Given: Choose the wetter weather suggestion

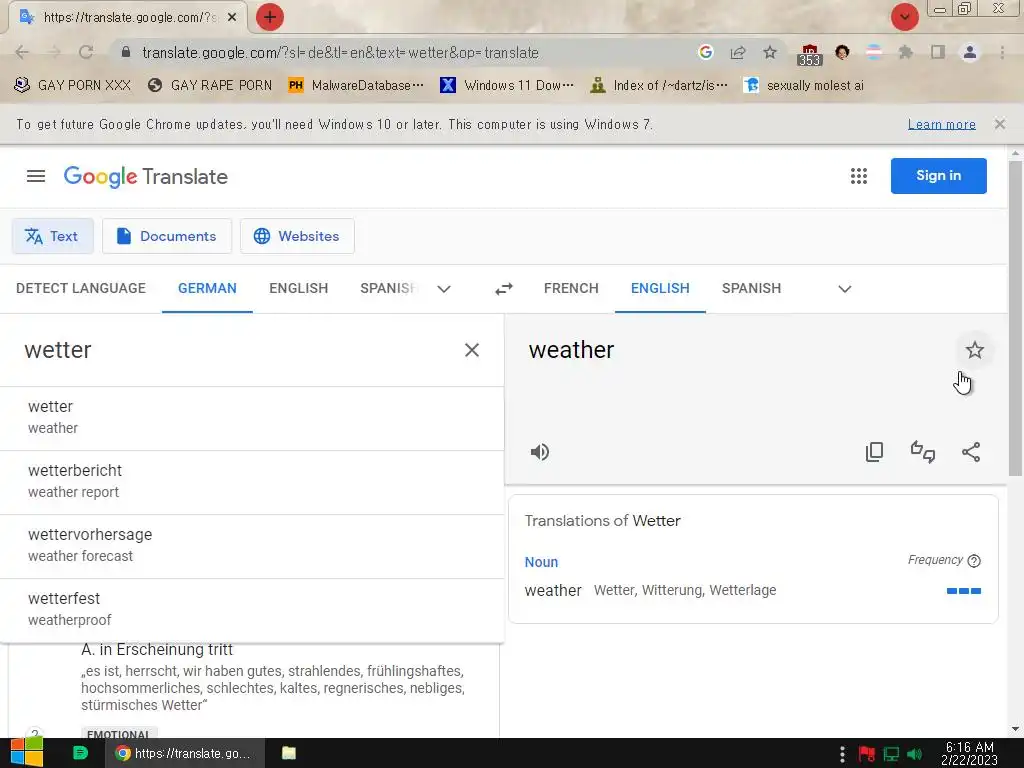Looking at the screenshot, I should pos(252,418).
